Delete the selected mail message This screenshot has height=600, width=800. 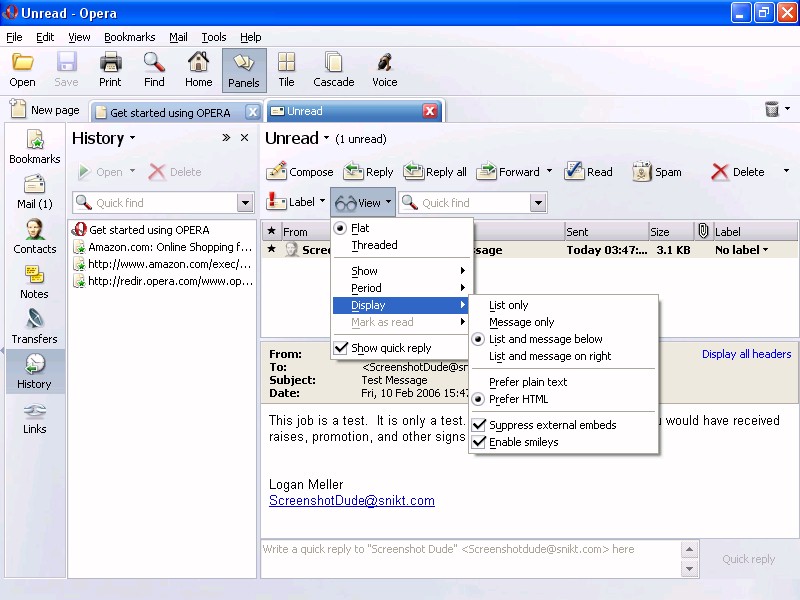click(738, 172)
